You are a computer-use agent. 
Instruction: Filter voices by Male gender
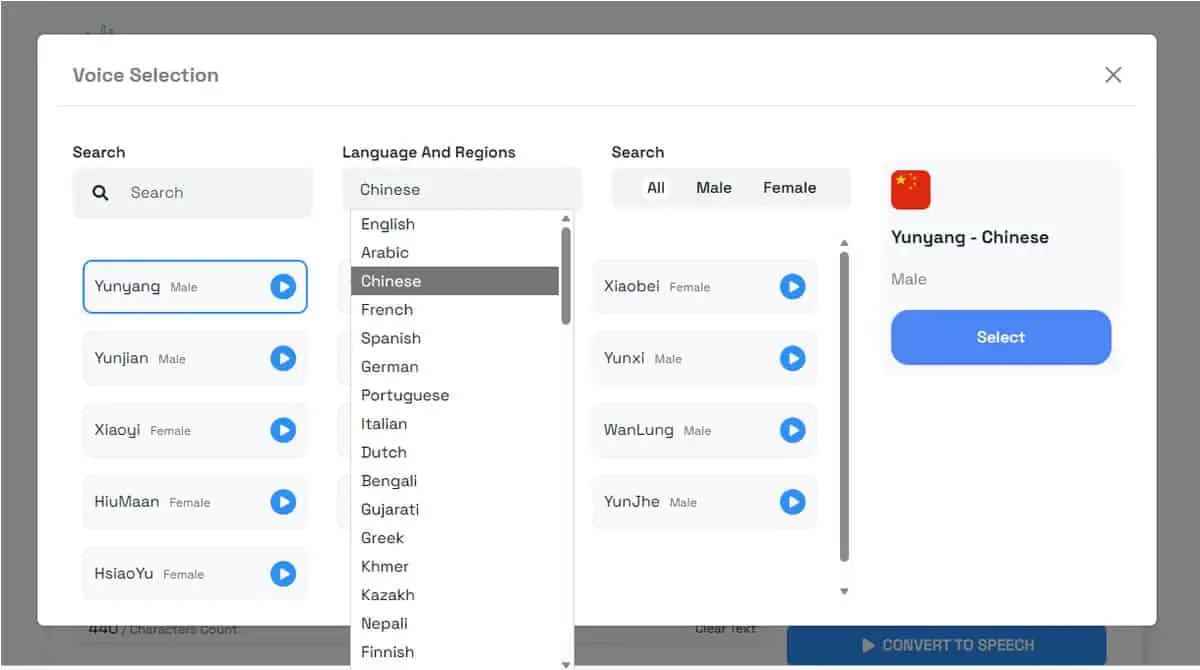tap(714, 188)
